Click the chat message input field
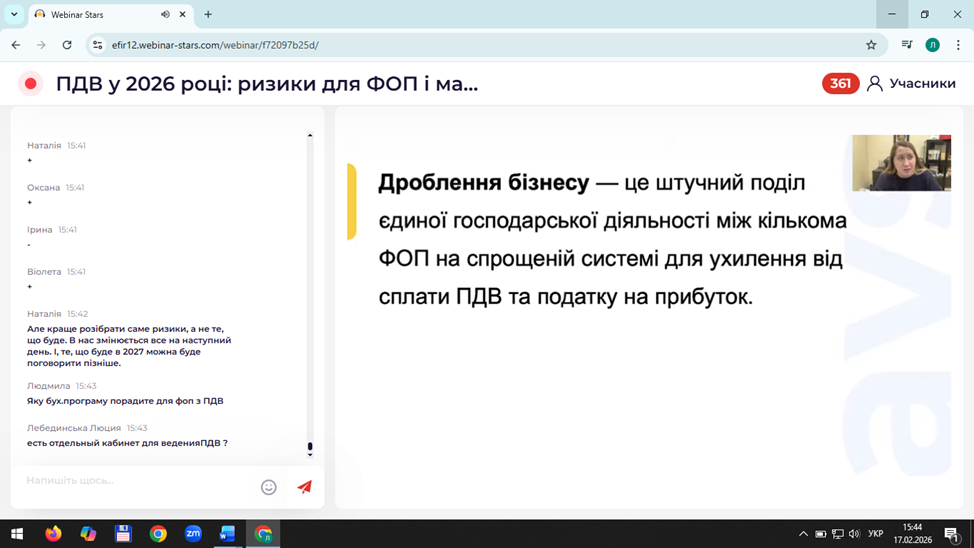 [x=135, y=481]
